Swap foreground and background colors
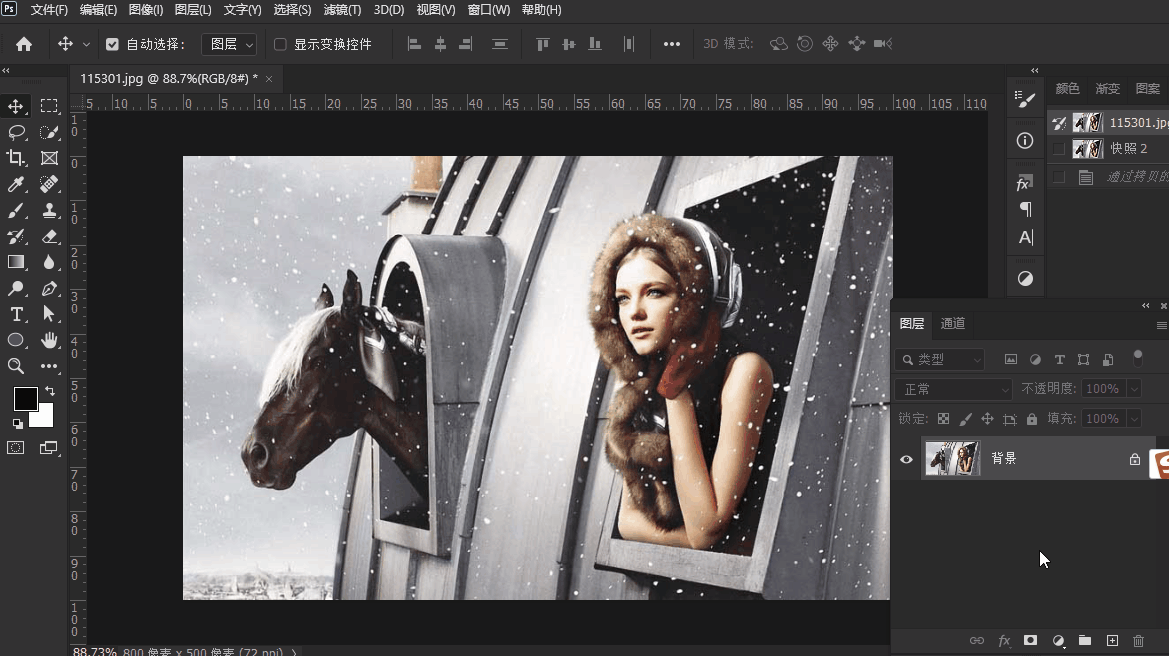The width and height of the screenshot is (1169, 656). (50, 391)
